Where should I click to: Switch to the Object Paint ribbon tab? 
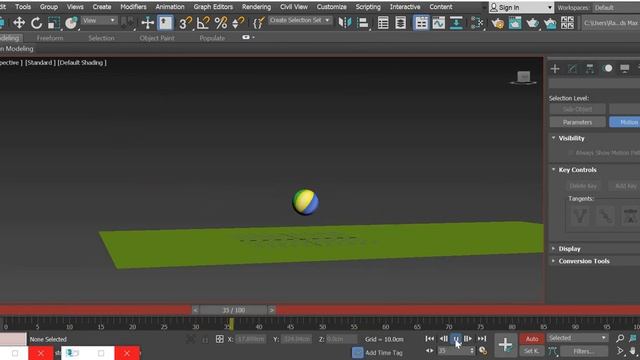[157, 38]
